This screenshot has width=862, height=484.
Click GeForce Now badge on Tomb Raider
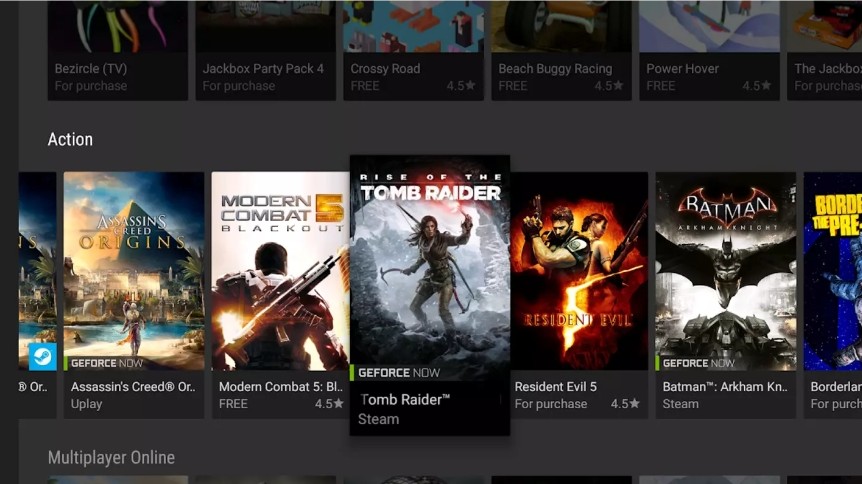coord(397,372)
